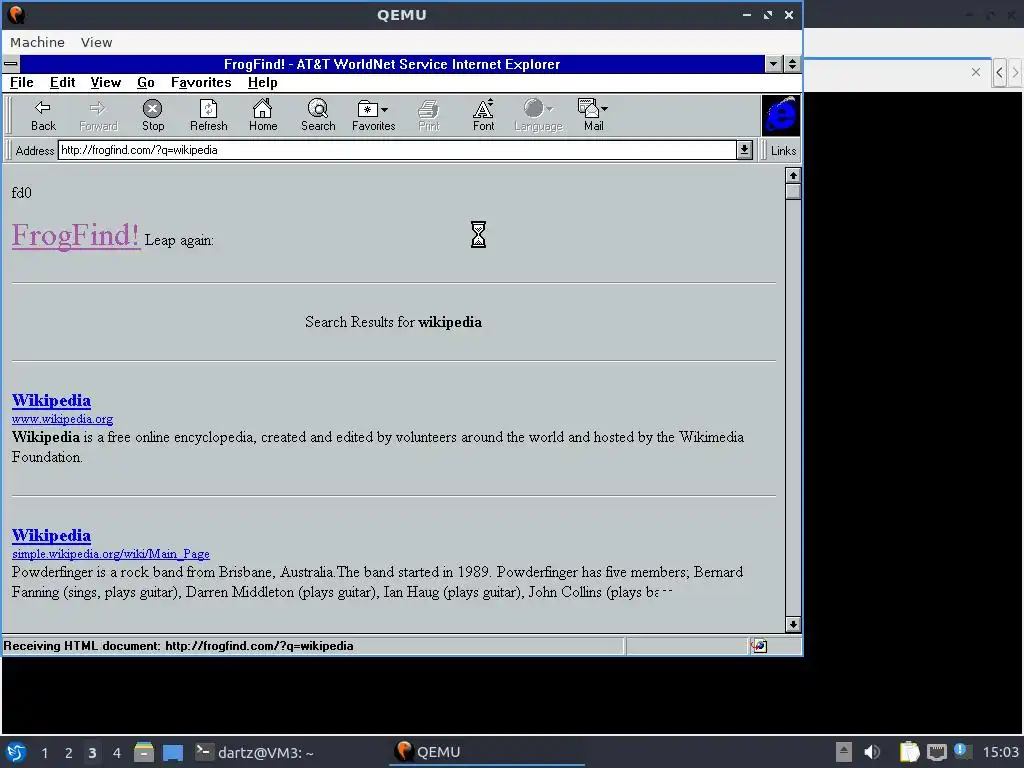Click inside the Address URL field
This screenshot has height=768, width=1024.
click(x=397, y=150)
